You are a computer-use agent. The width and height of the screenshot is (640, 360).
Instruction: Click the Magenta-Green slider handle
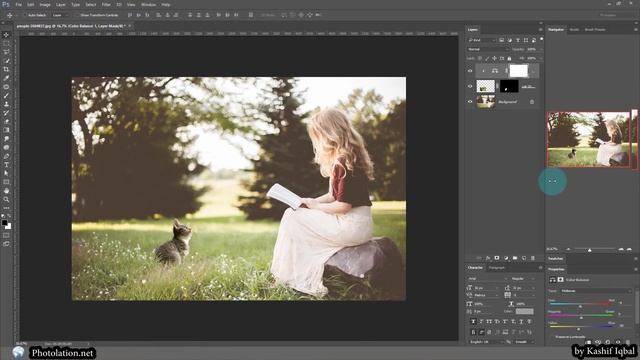click(x=581, y=317)
